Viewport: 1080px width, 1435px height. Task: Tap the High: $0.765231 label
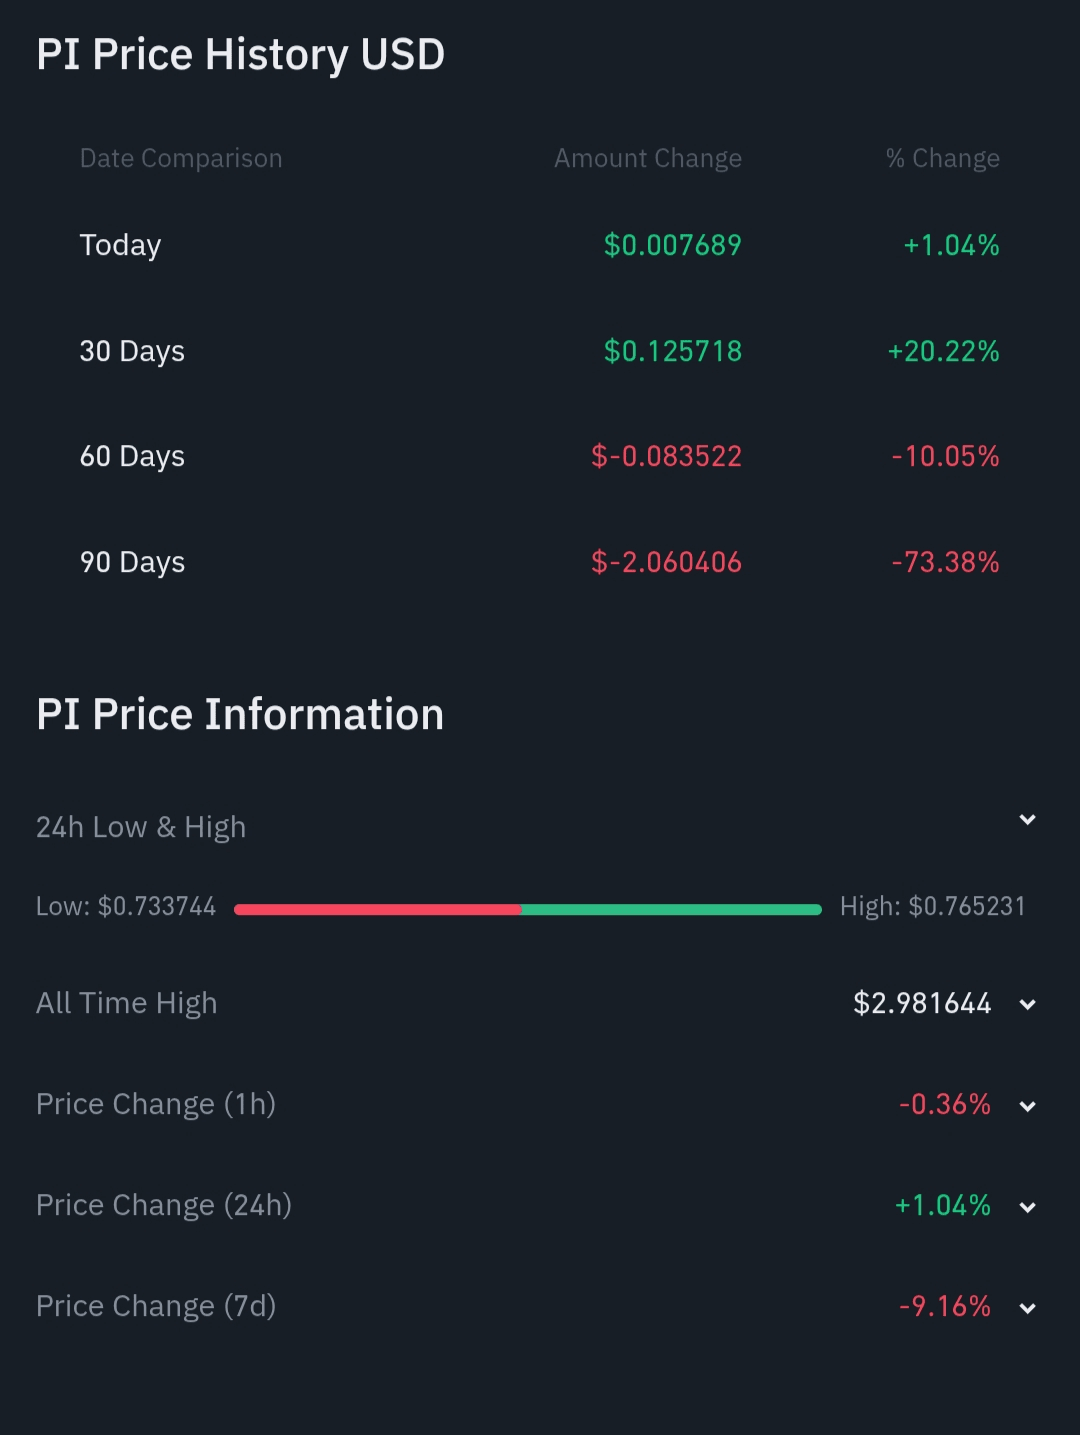point(932,906)
